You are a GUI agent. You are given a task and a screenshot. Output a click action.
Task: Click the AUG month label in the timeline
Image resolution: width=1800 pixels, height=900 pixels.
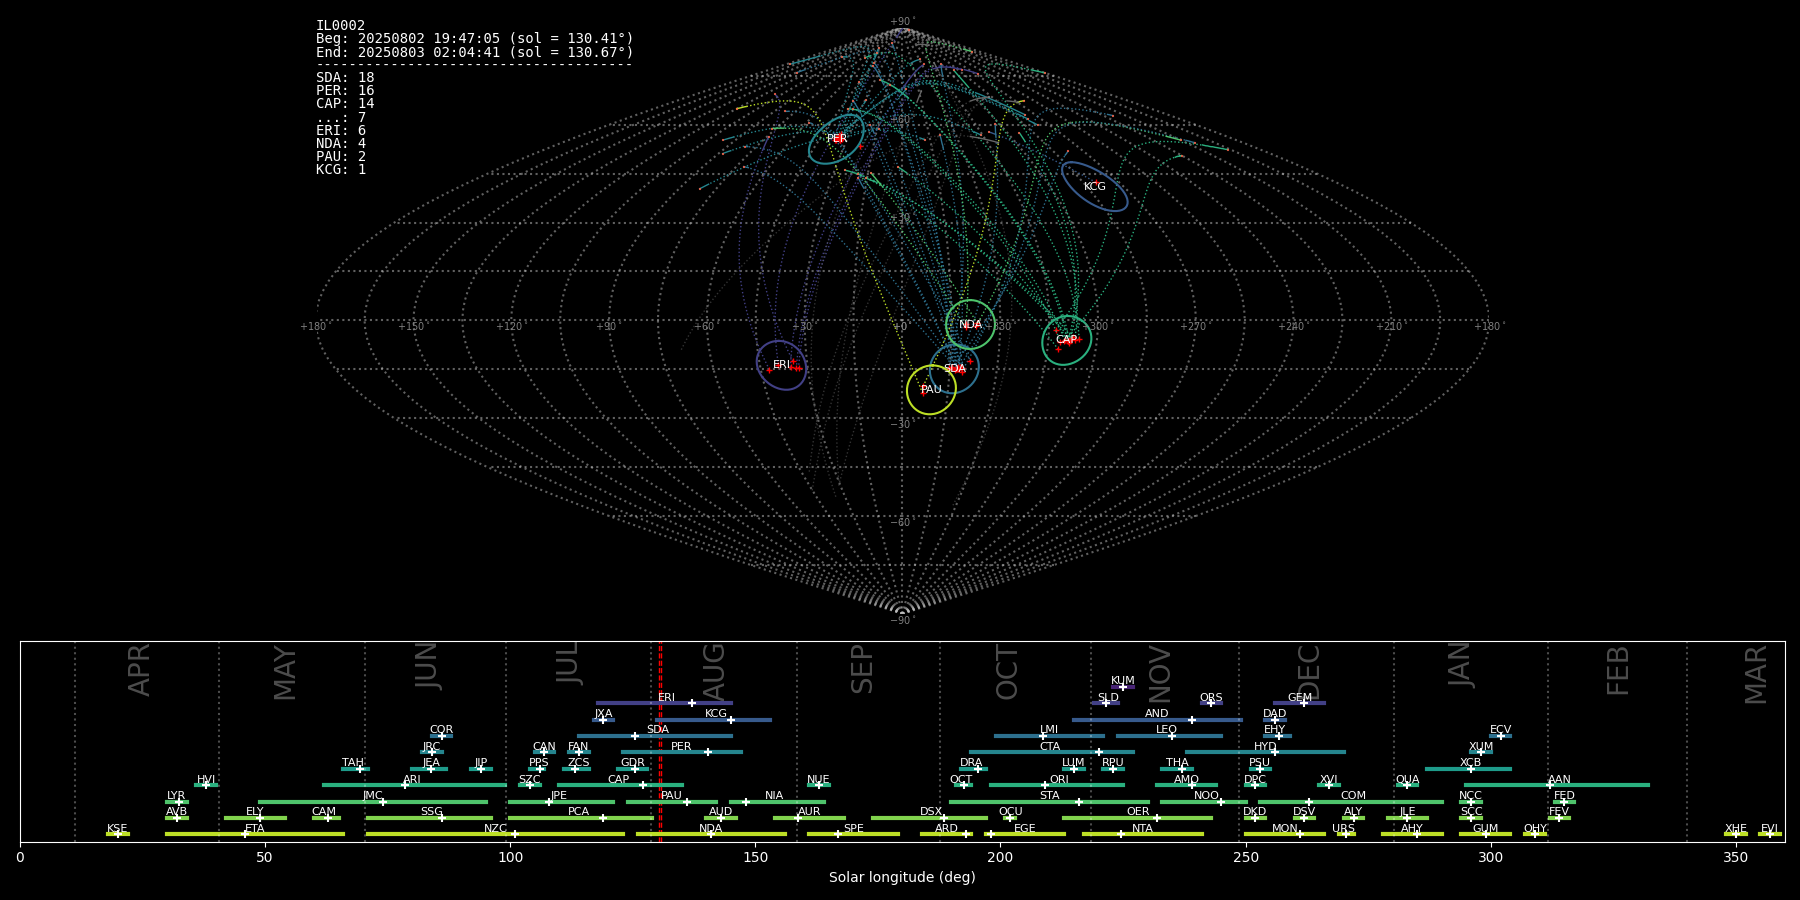[714, 670]
